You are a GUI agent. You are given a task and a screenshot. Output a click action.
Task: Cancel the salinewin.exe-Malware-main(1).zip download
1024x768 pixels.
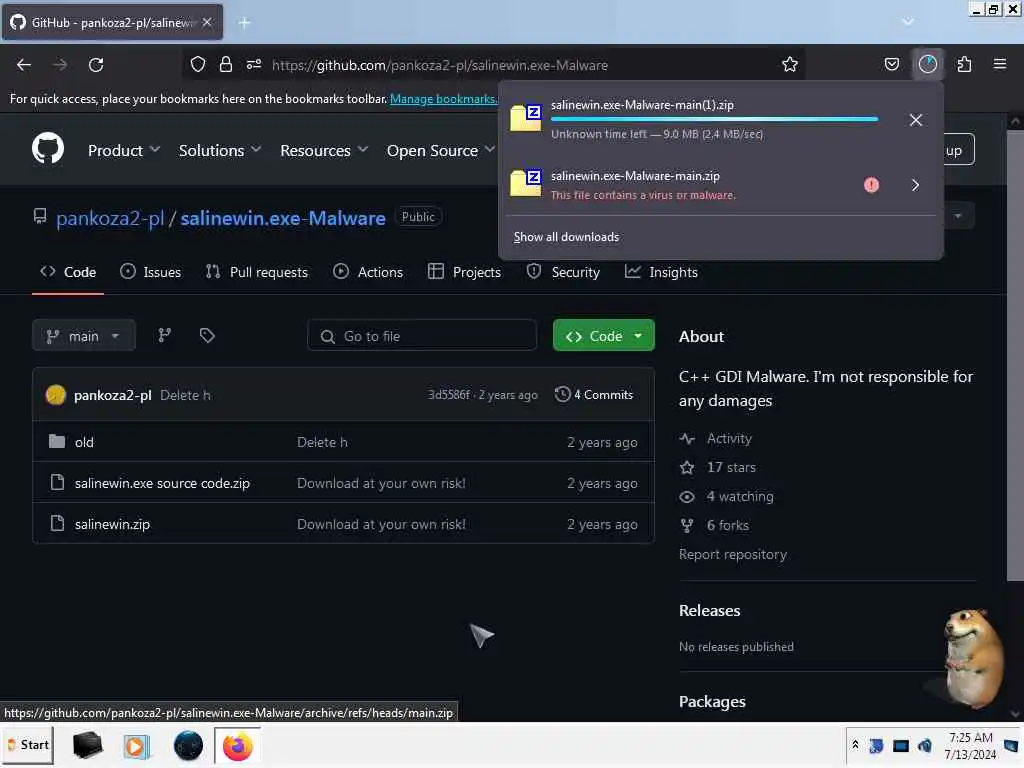point(916,120)
